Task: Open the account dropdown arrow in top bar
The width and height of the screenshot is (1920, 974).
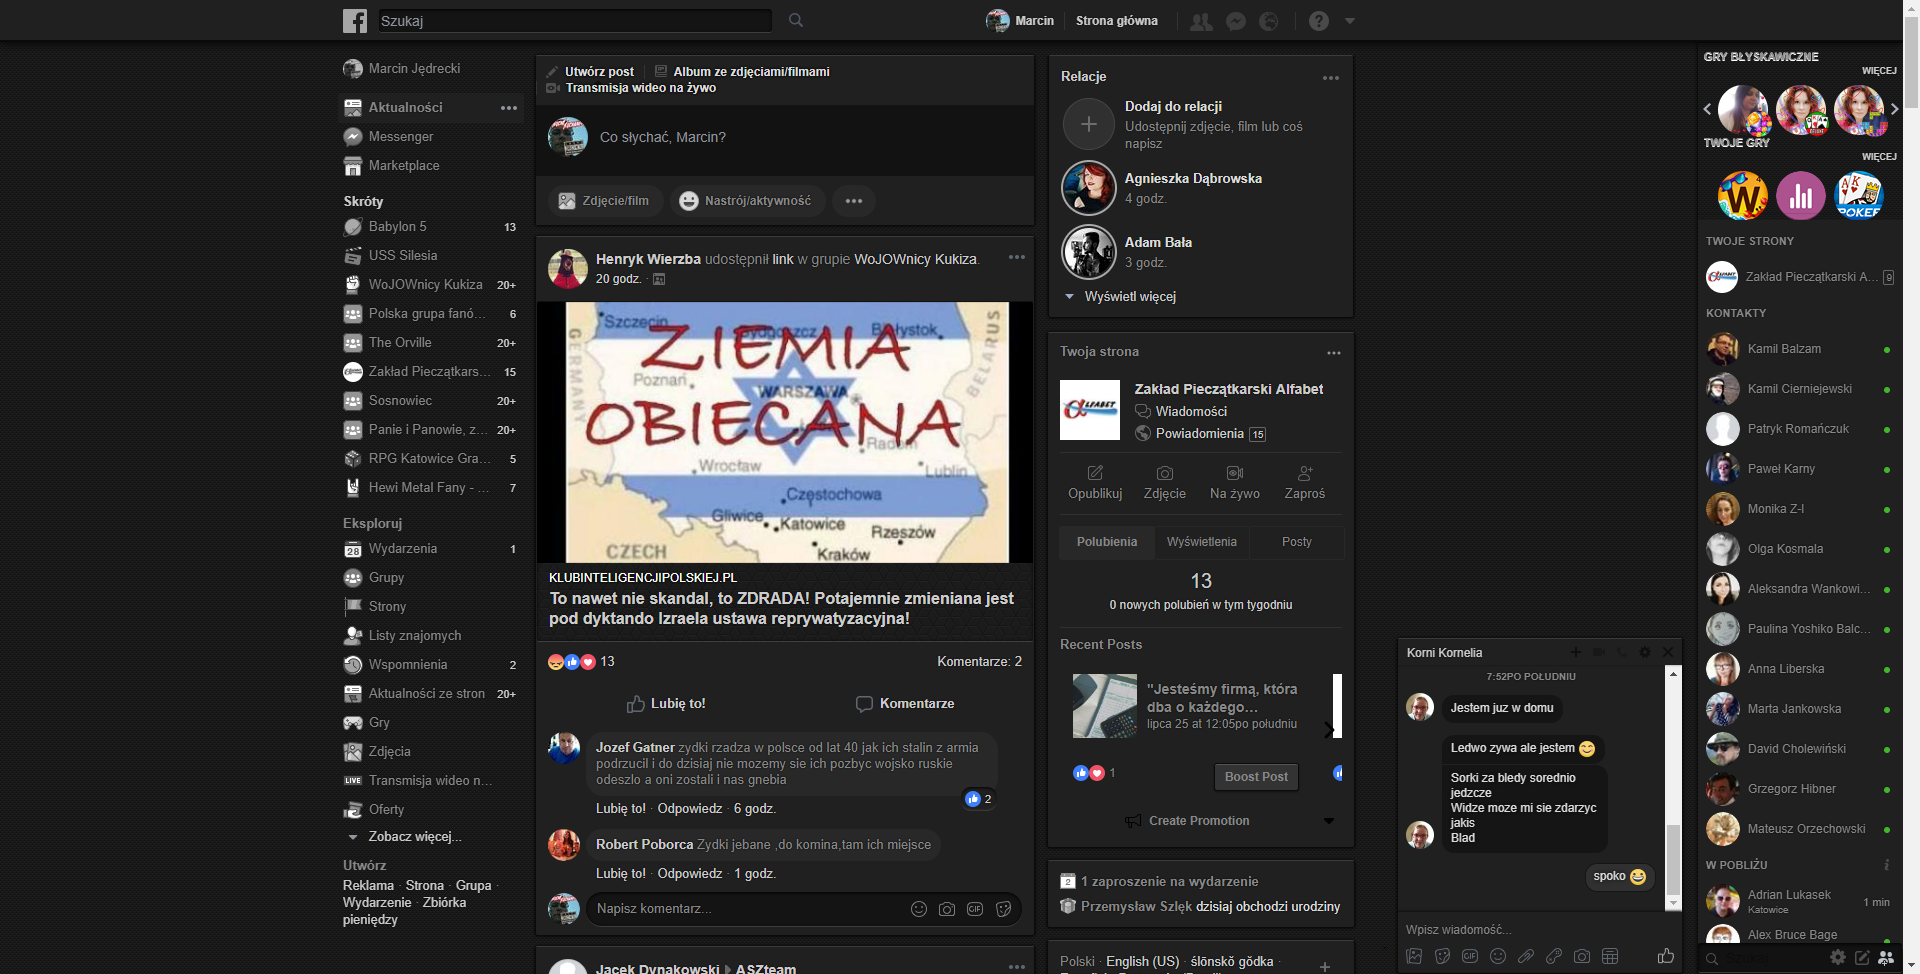Action: 1350,21
